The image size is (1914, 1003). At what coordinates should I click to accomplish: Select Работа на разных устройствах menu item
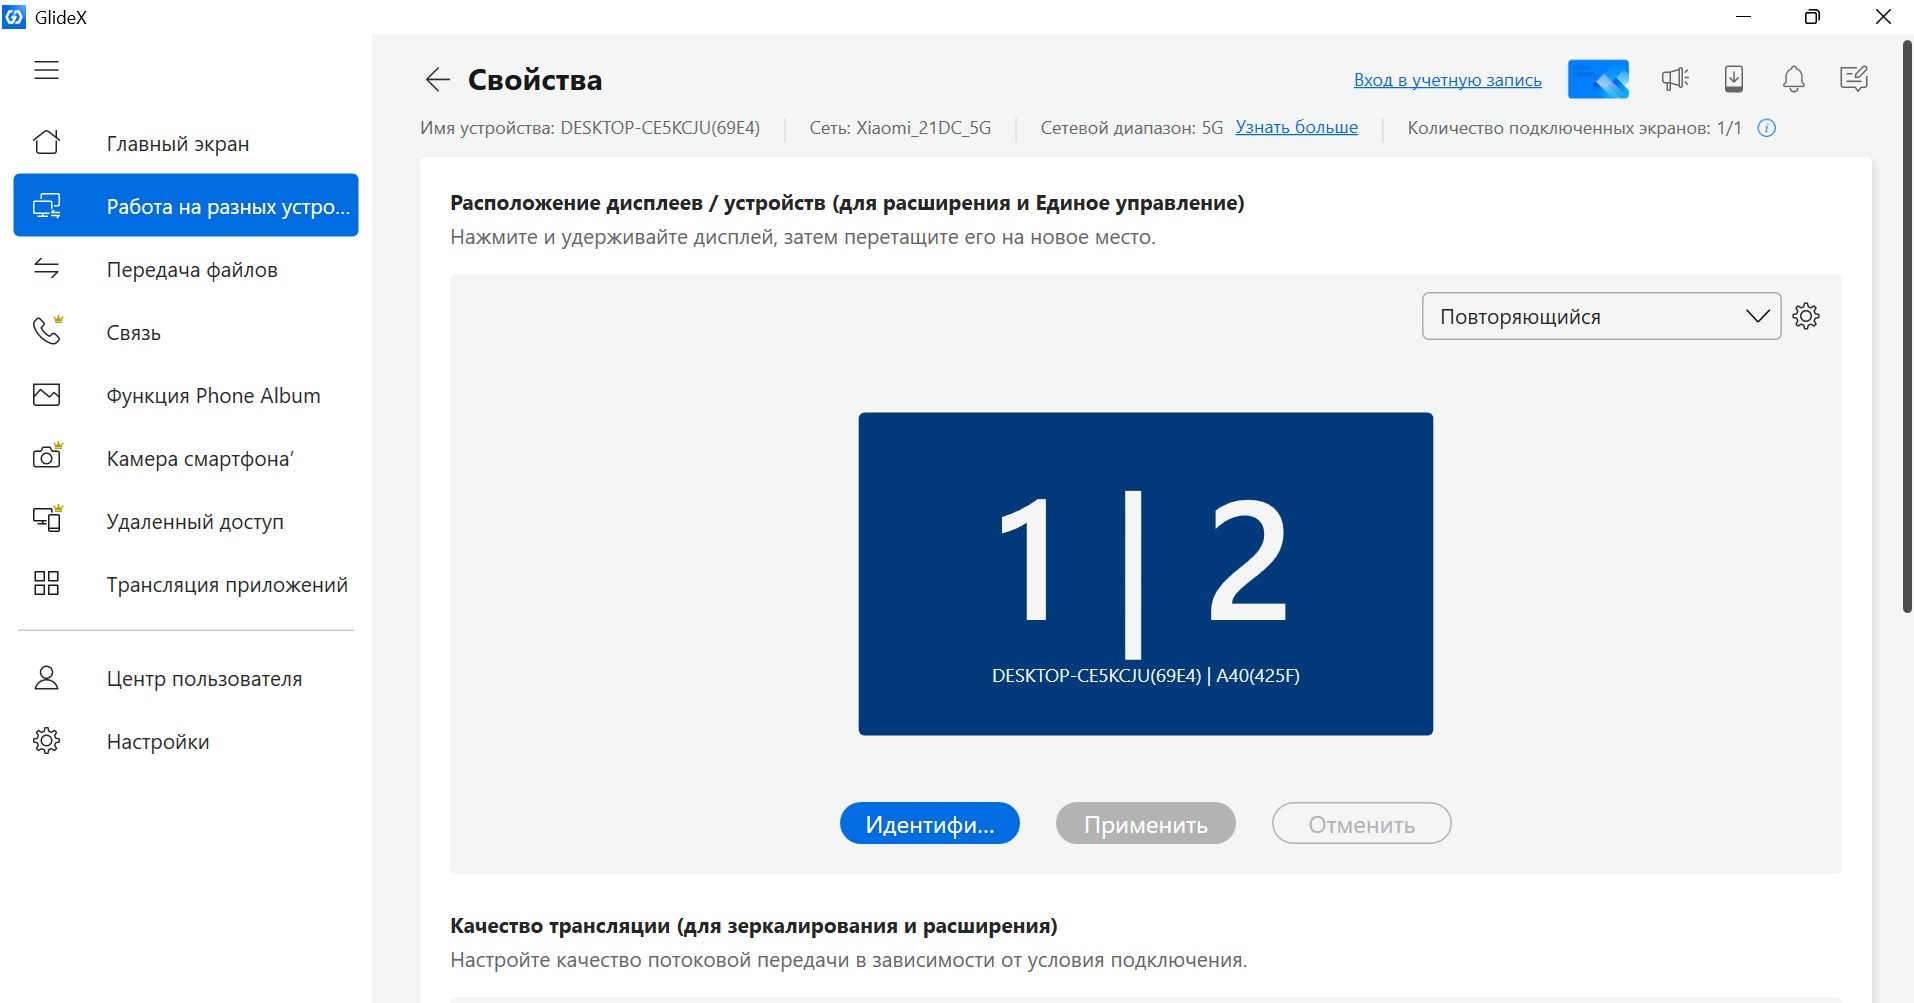point(186,205)
